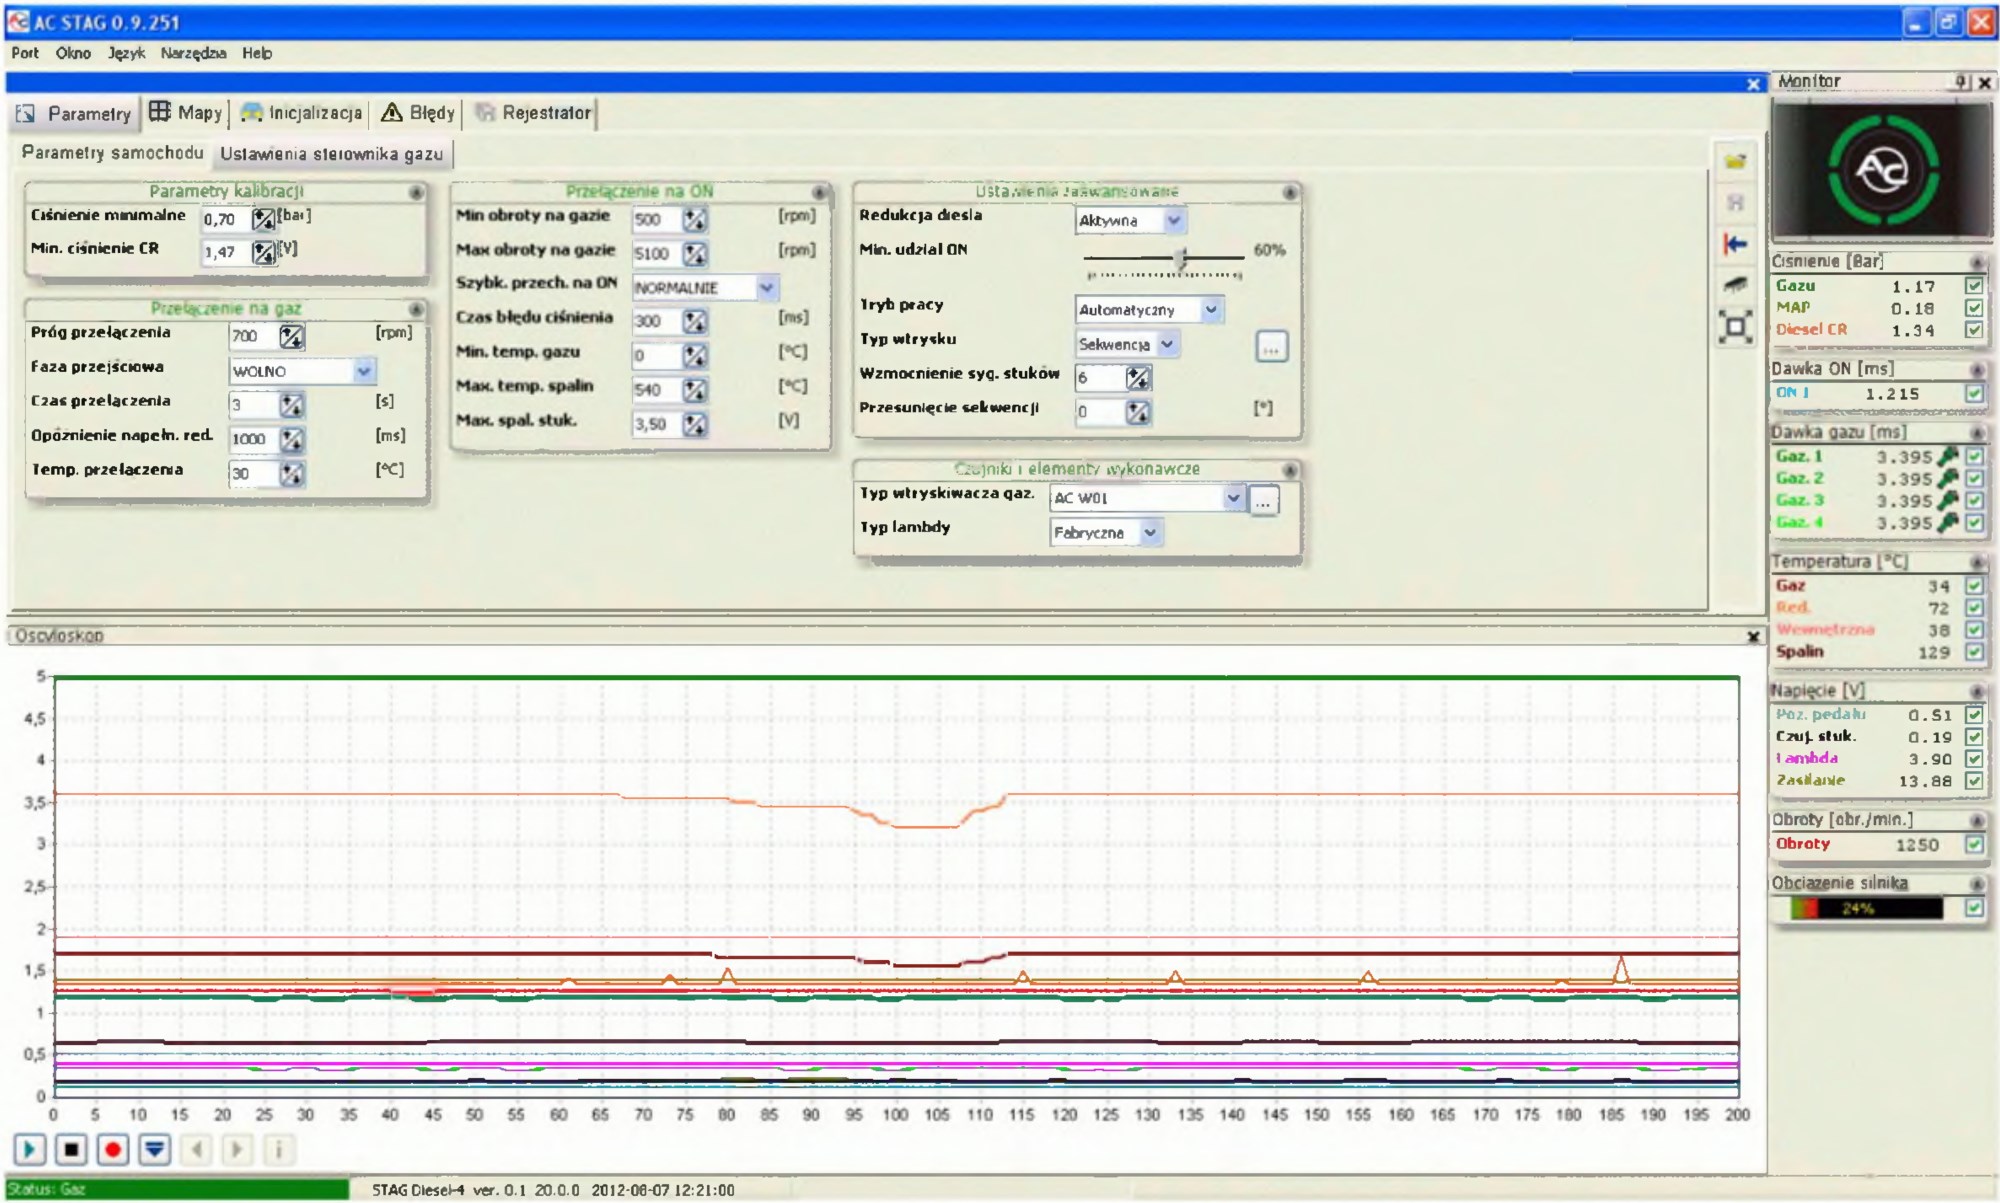Open the Narzędzia menu
Screen dimensions: 2000x1203
pos(193,53)
